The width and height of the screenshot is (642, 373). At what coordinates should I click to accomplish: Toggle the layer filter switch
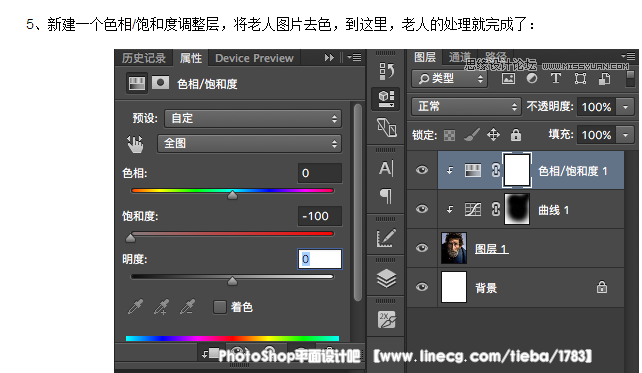[x=631, y=78]
